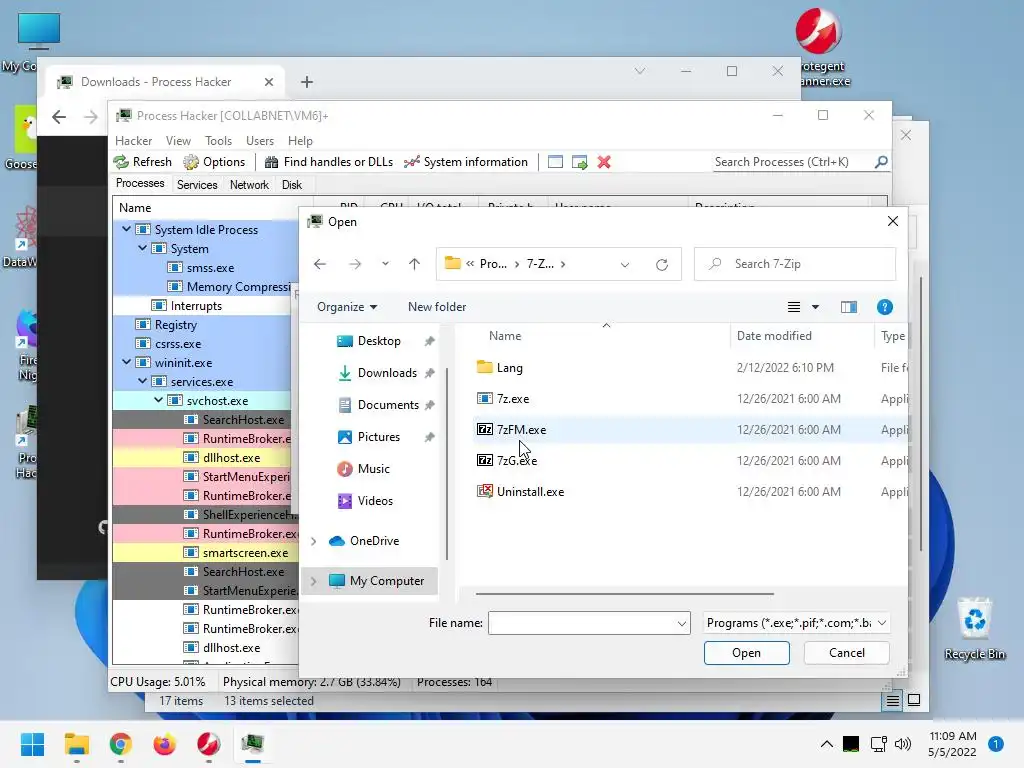Click Refresh in Process Hacker toolbar
Viewport: 1024px width, 768px height.
point(142,162)
